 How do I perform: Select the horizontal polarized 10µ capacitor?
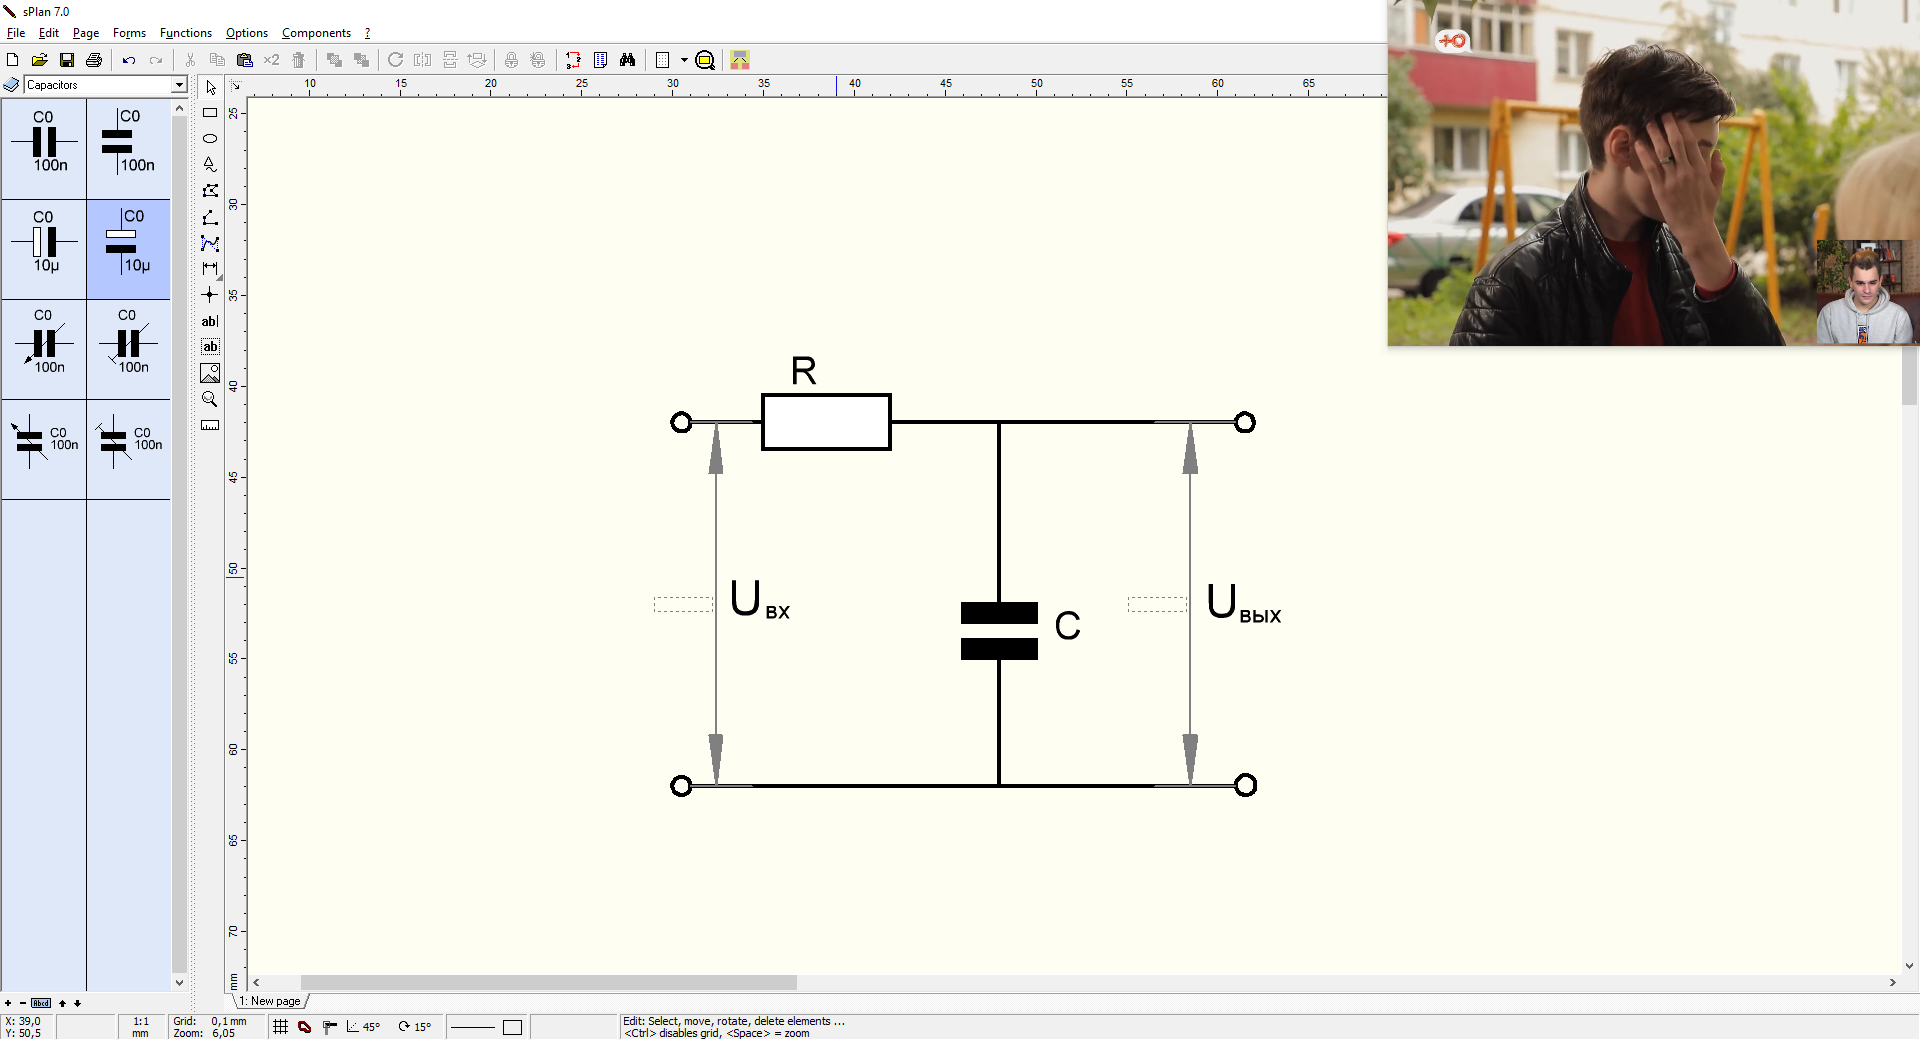[44, 249]
